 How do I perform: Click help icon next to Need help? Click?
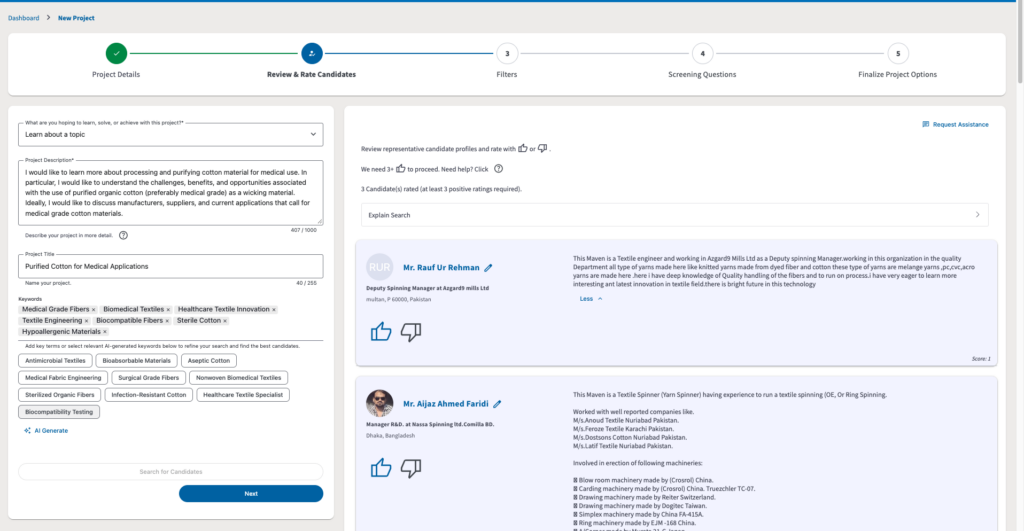(x=498, y=169)
